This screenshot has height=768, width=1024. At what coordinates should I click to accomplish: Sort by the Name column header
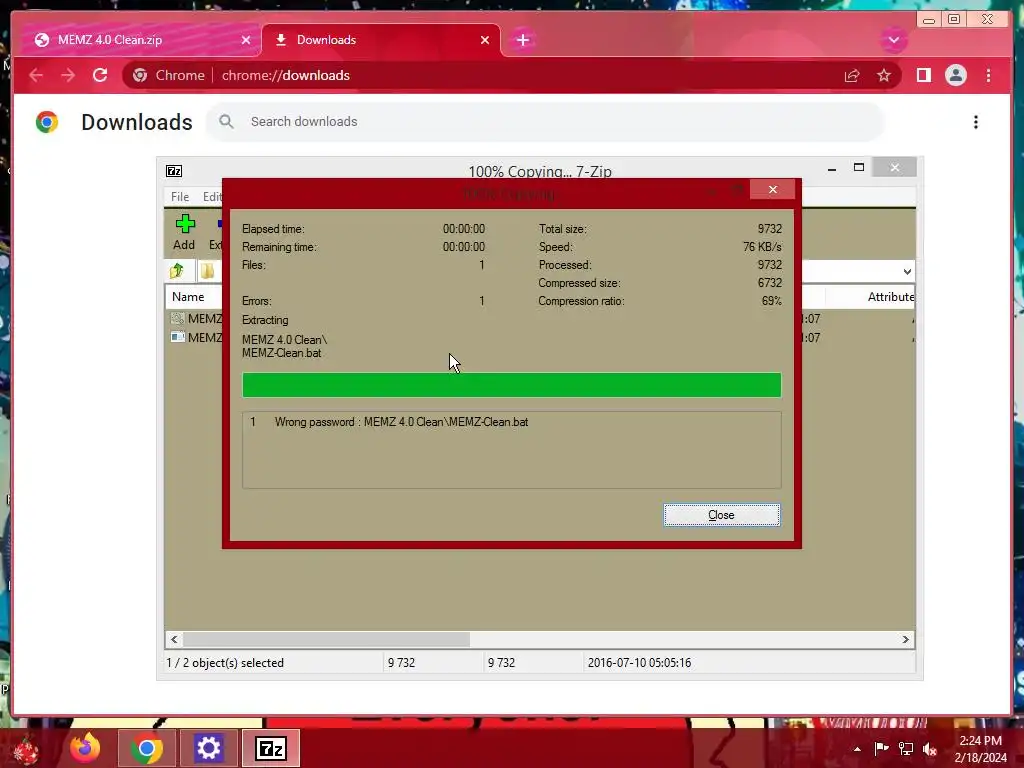click(188, 296)
